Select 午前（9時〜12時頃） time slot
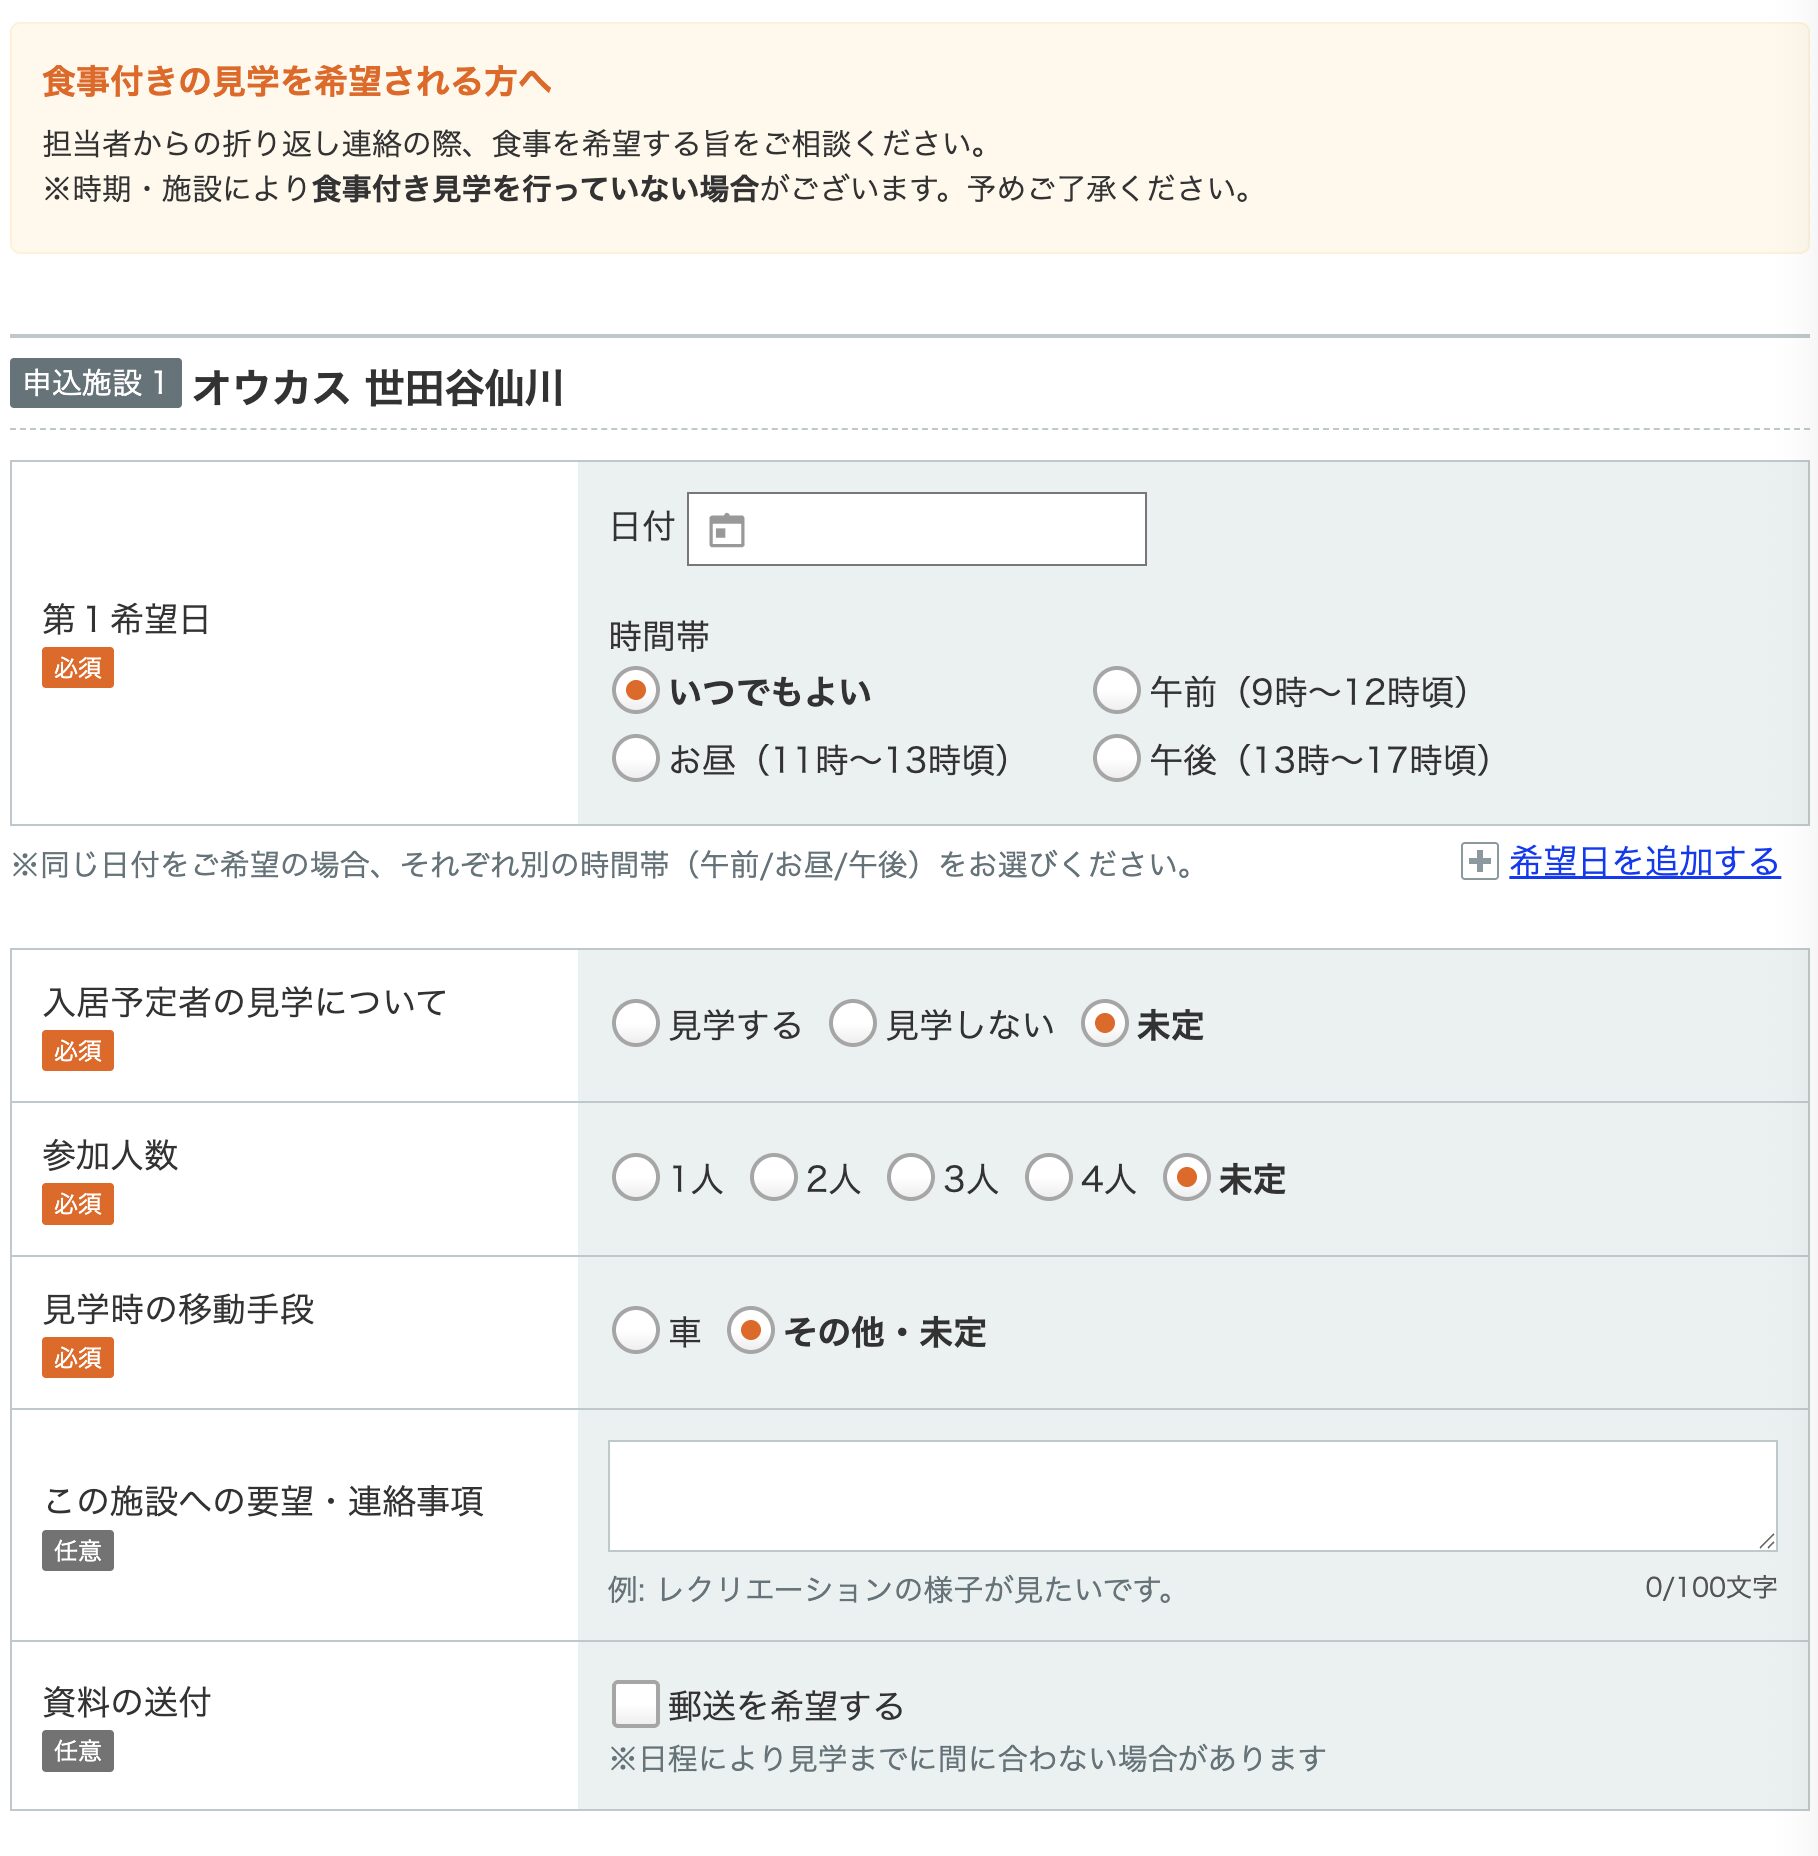Image resolution: width=1818 pixels, height=1856 pixels. point(1116,691)
